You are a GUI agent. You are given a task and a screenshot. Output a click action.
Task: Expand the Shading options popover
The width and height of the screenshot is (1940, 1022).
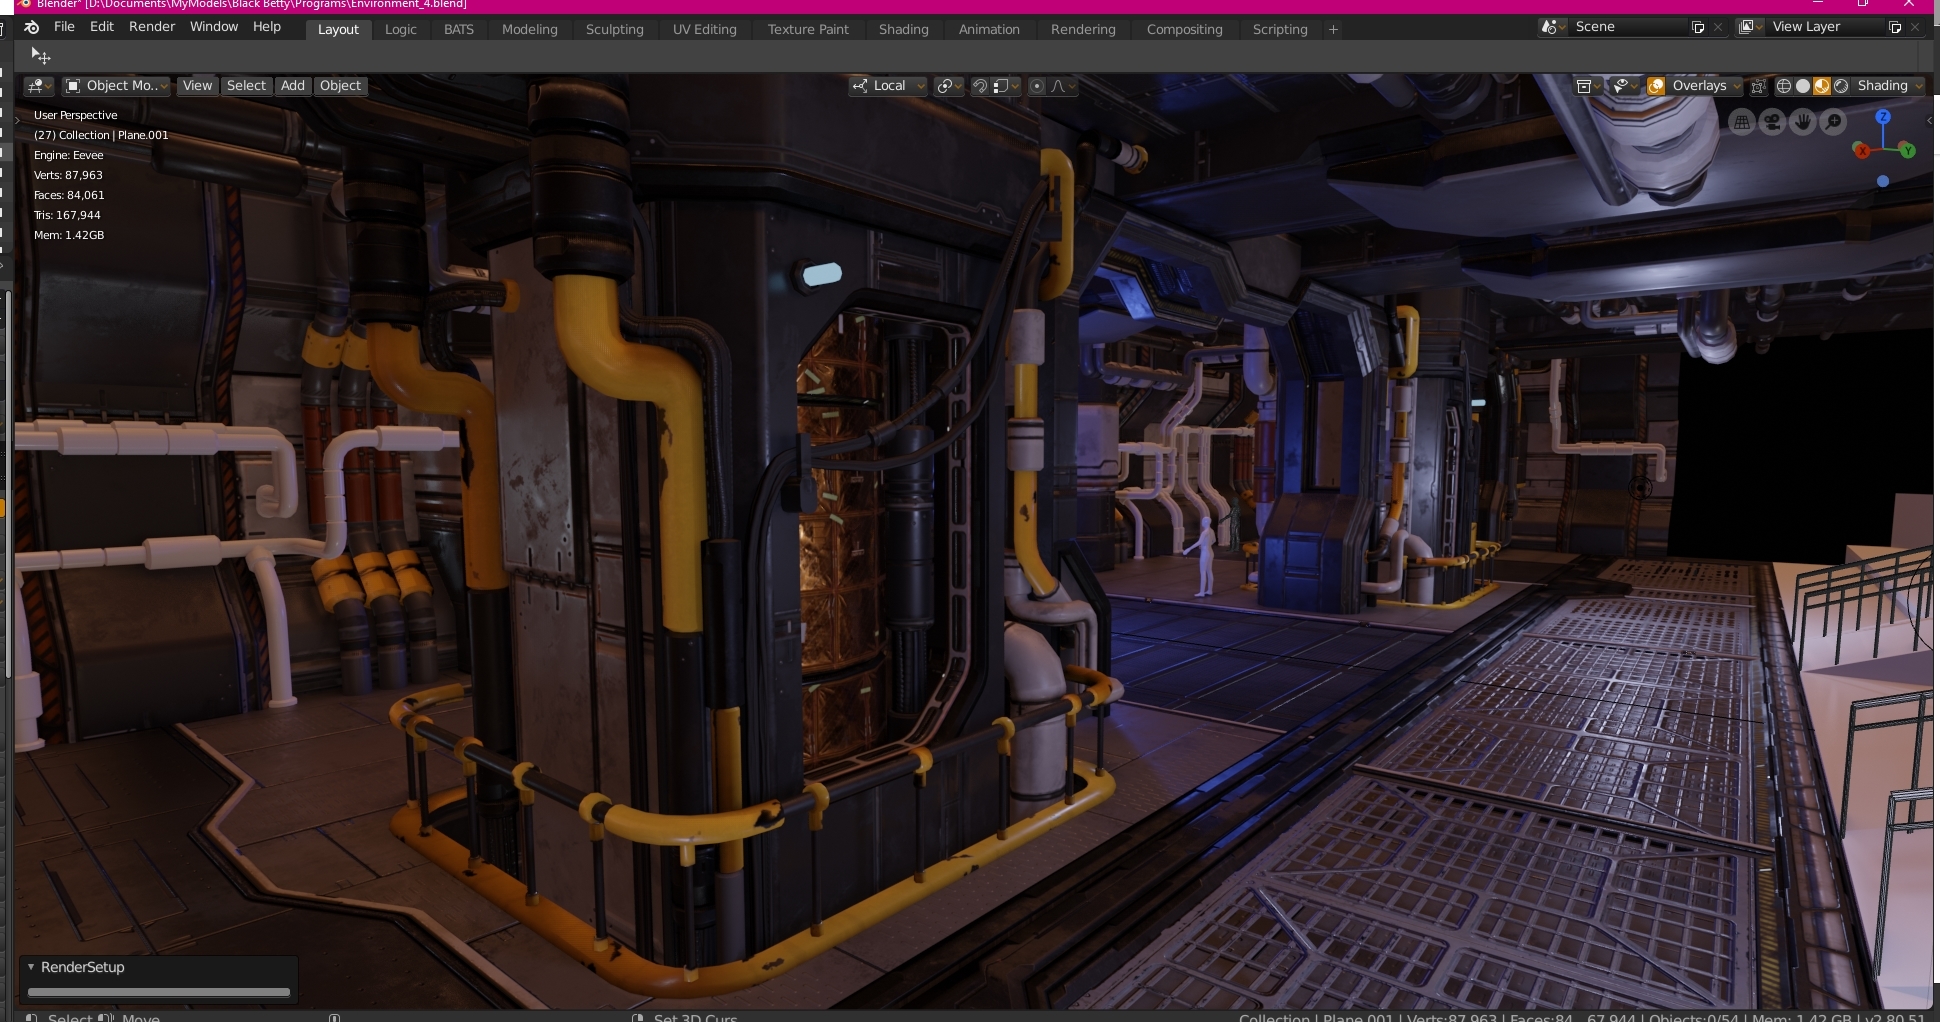pos(1889,86)
